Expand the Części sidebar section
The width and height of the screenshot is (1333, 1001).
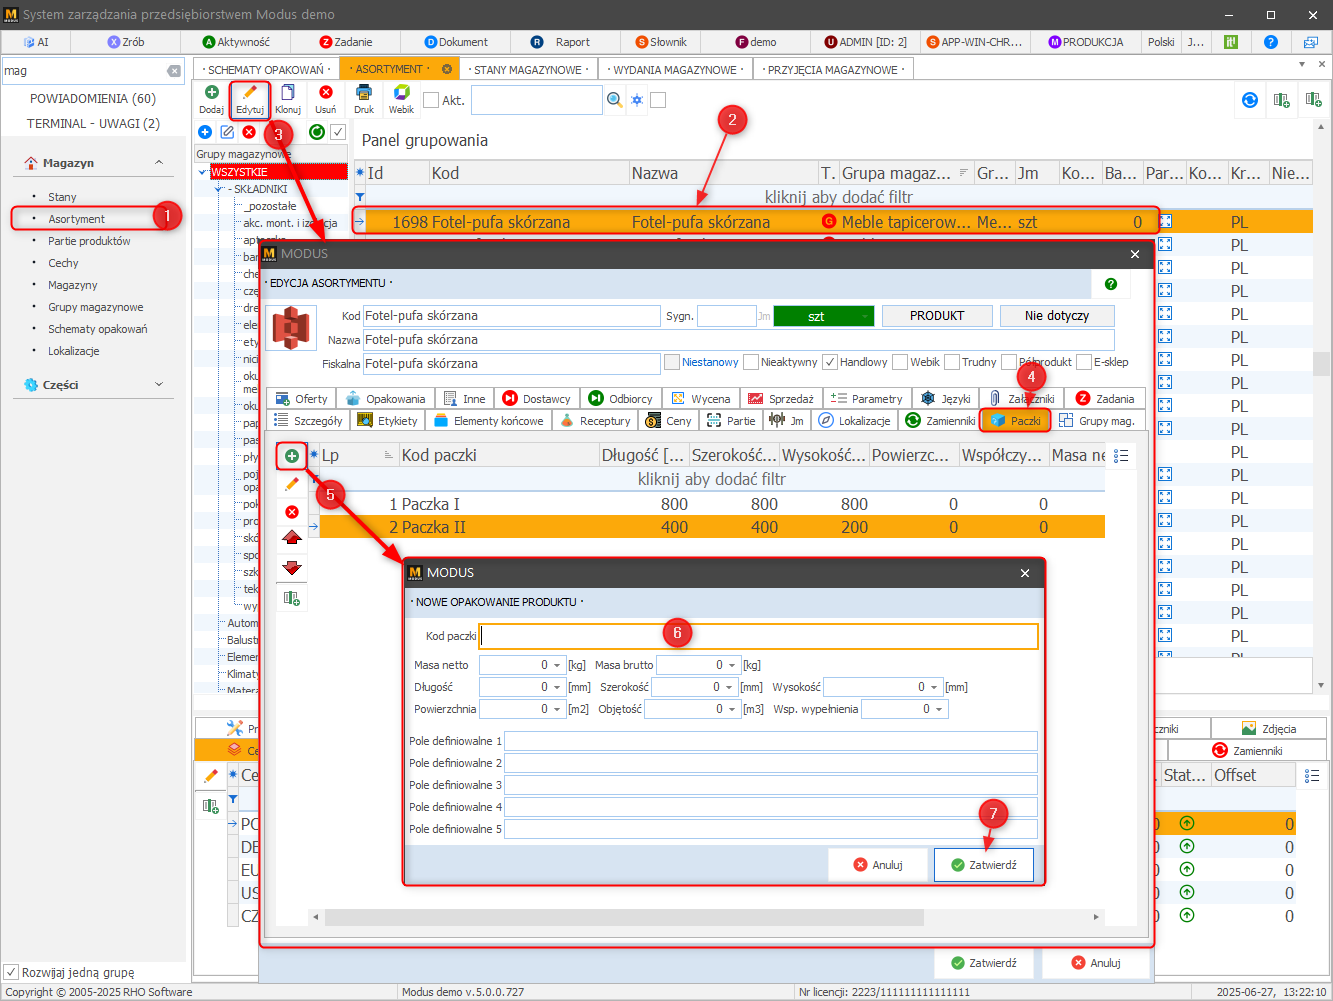[158, 385]
